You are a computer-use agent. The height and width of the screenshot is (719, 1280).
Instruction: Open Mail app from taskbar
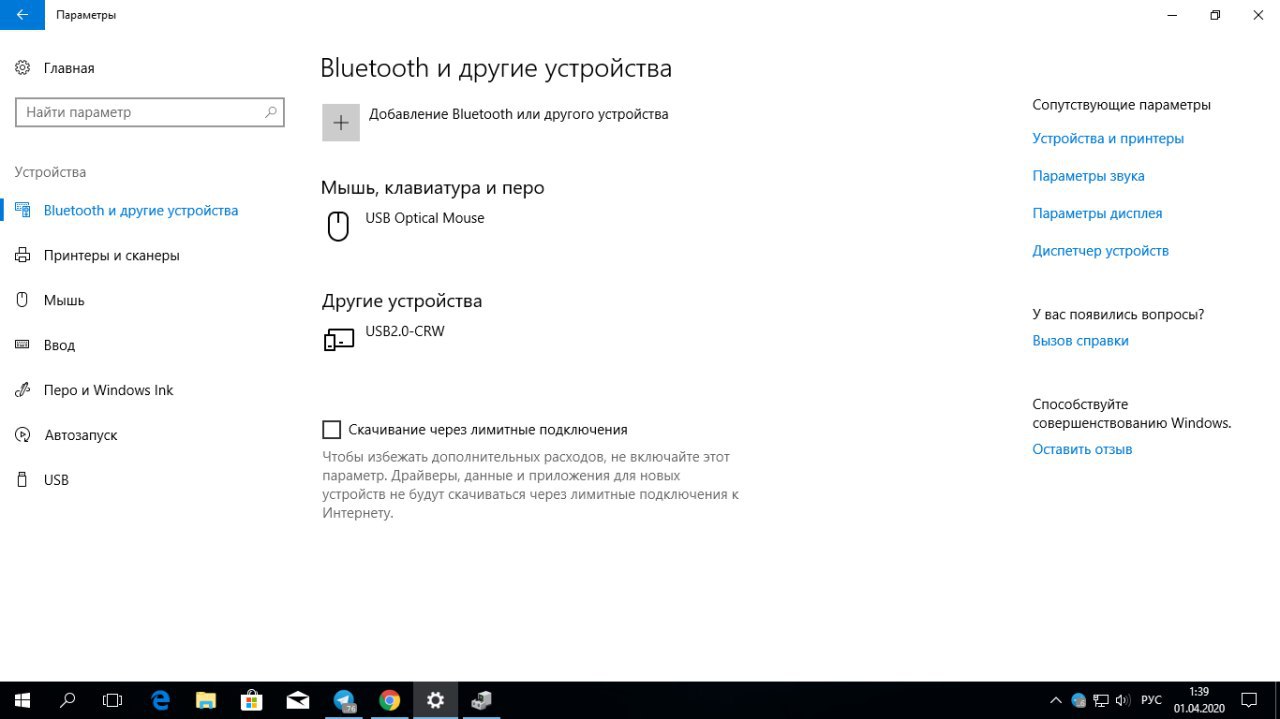(x=298, y=700)
